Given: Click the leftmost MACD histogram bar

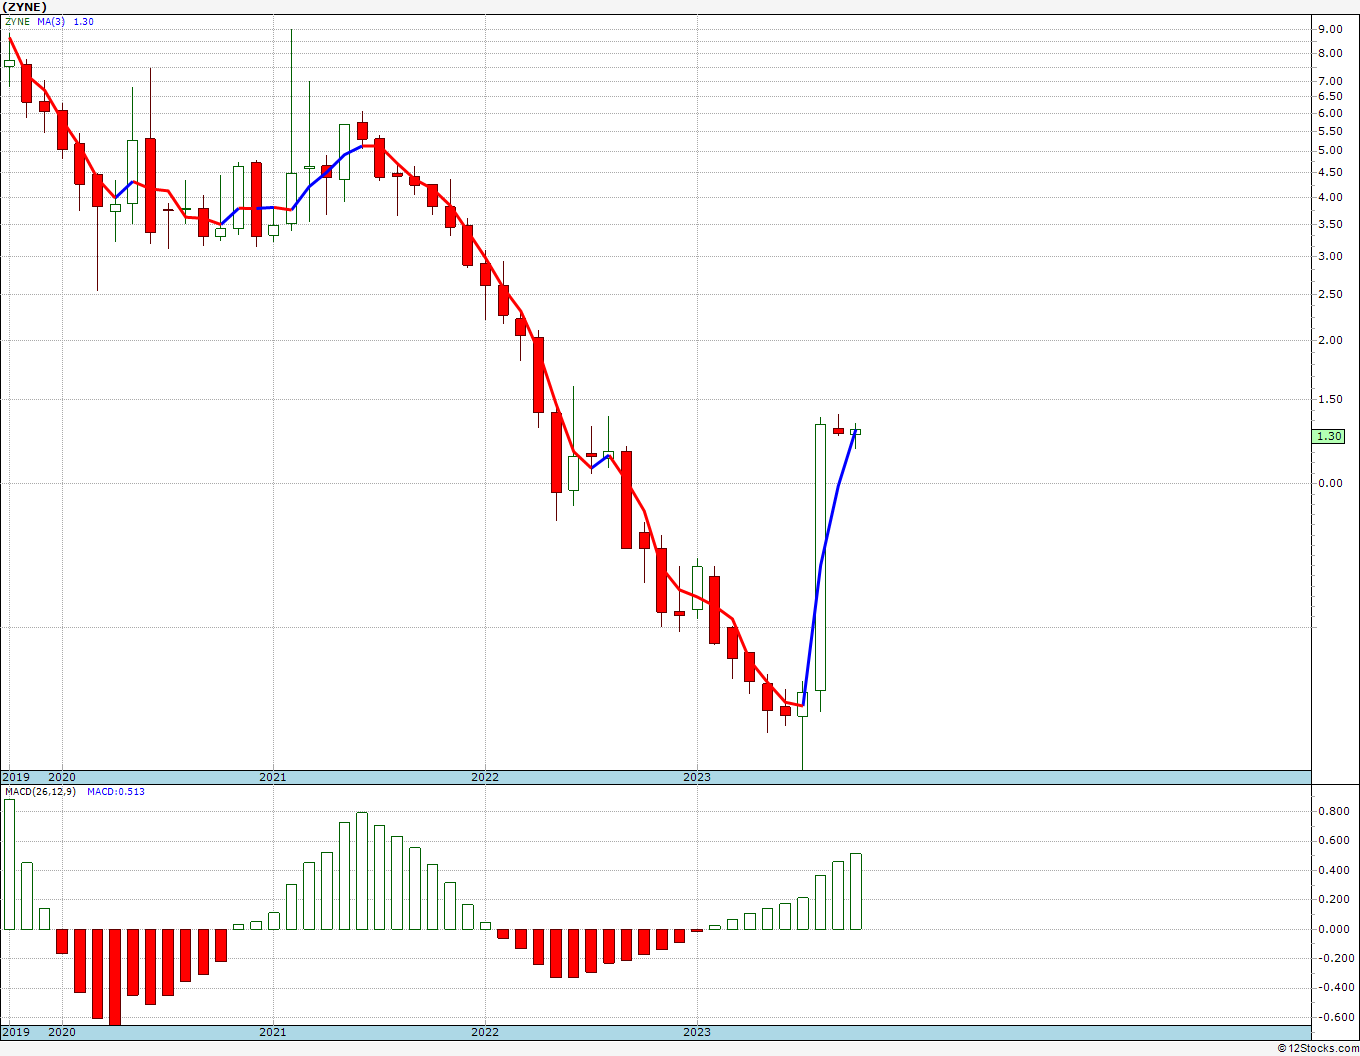Looking at the screenshot, I should coord(10,864).
